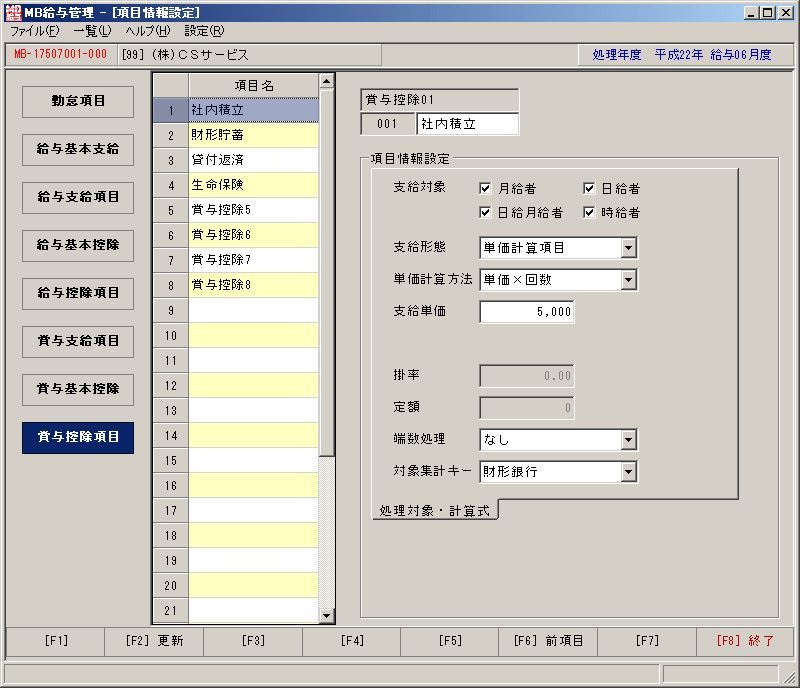
Task: Click the [F8] 終了 button
Action: [745, 641]
